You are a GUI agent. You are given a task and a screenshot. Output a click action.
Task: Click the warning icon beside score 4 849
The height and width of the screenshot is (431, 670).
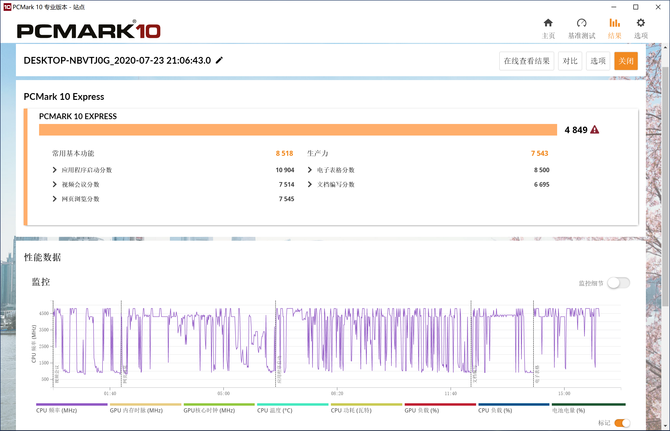tap(595, 129)
